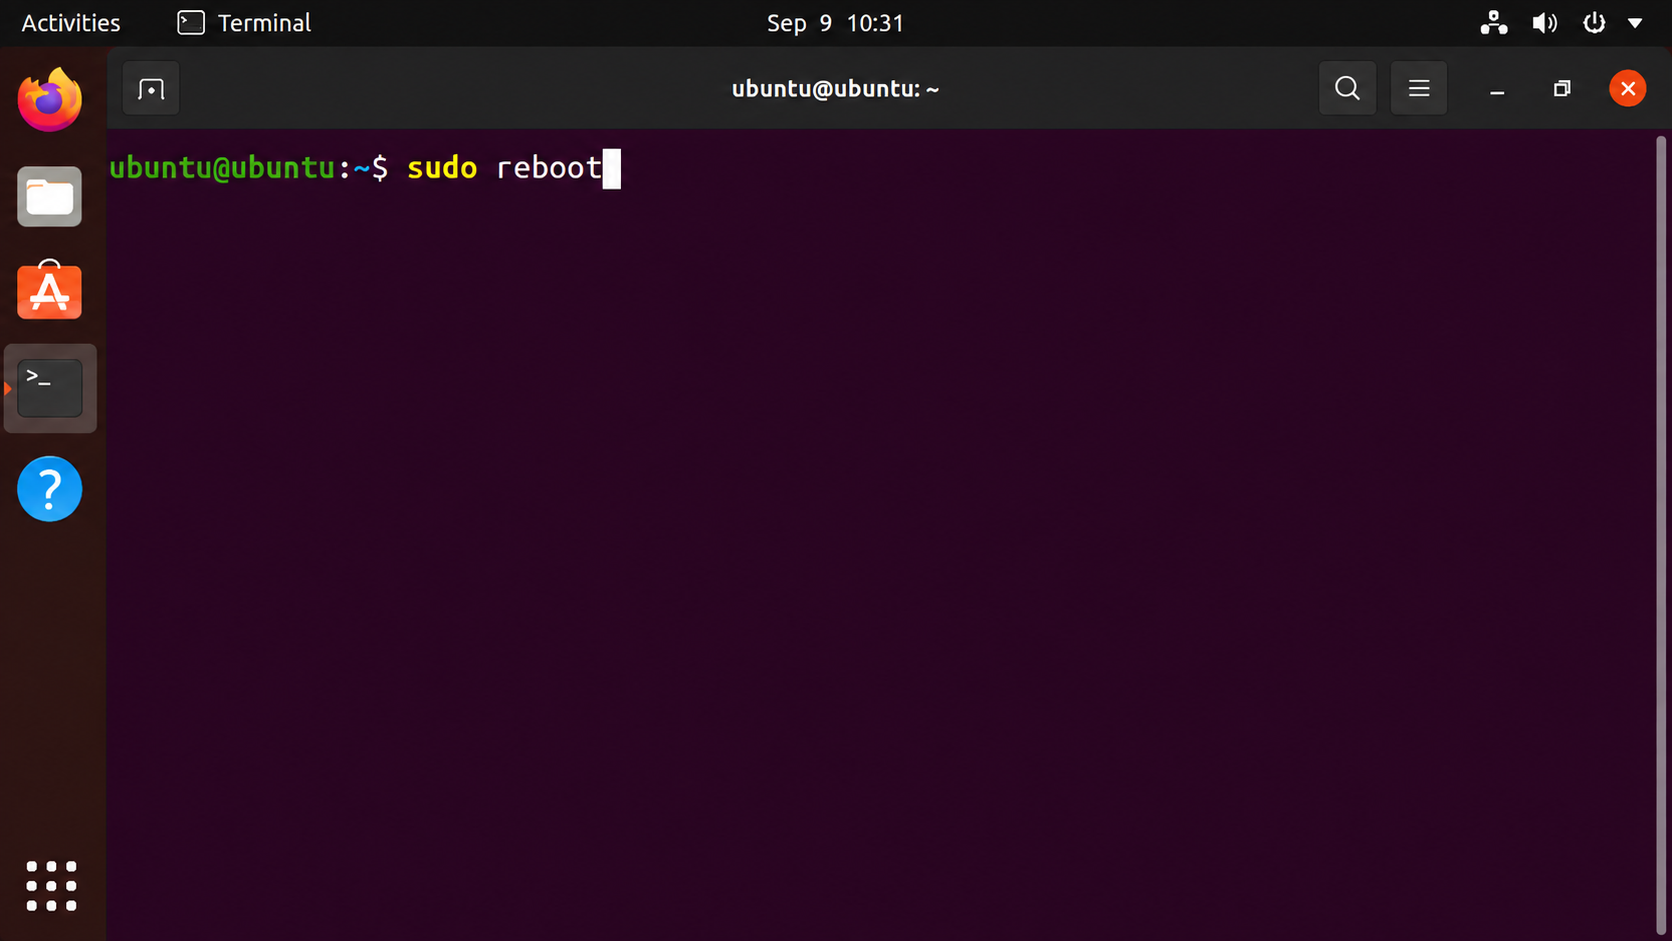This screenshot has height=941, width=1672.
Task: Close the terminal window
Action: (x=1628, y=89)
